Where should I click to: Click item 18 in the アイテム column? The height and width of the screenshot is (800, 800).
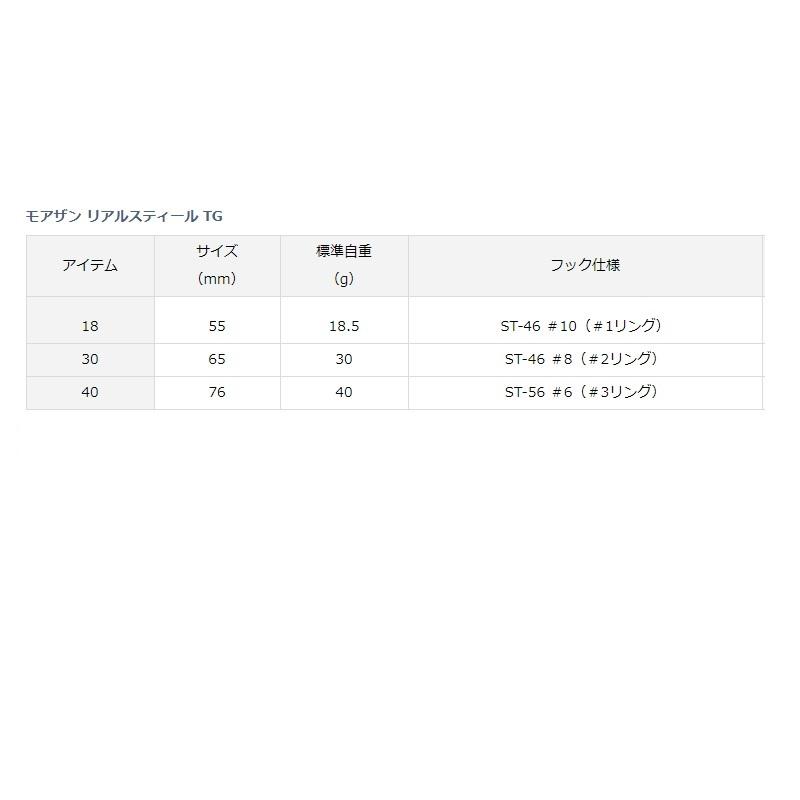[90, 326]
